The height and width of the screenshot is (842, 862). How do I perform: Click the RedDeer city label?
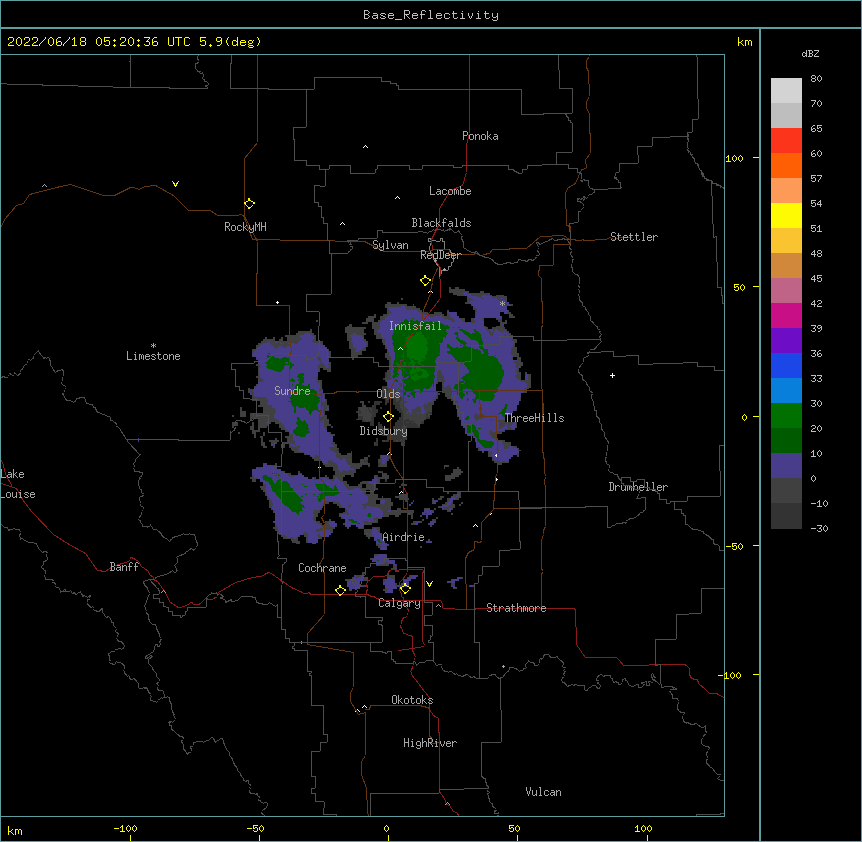(440, 255)
